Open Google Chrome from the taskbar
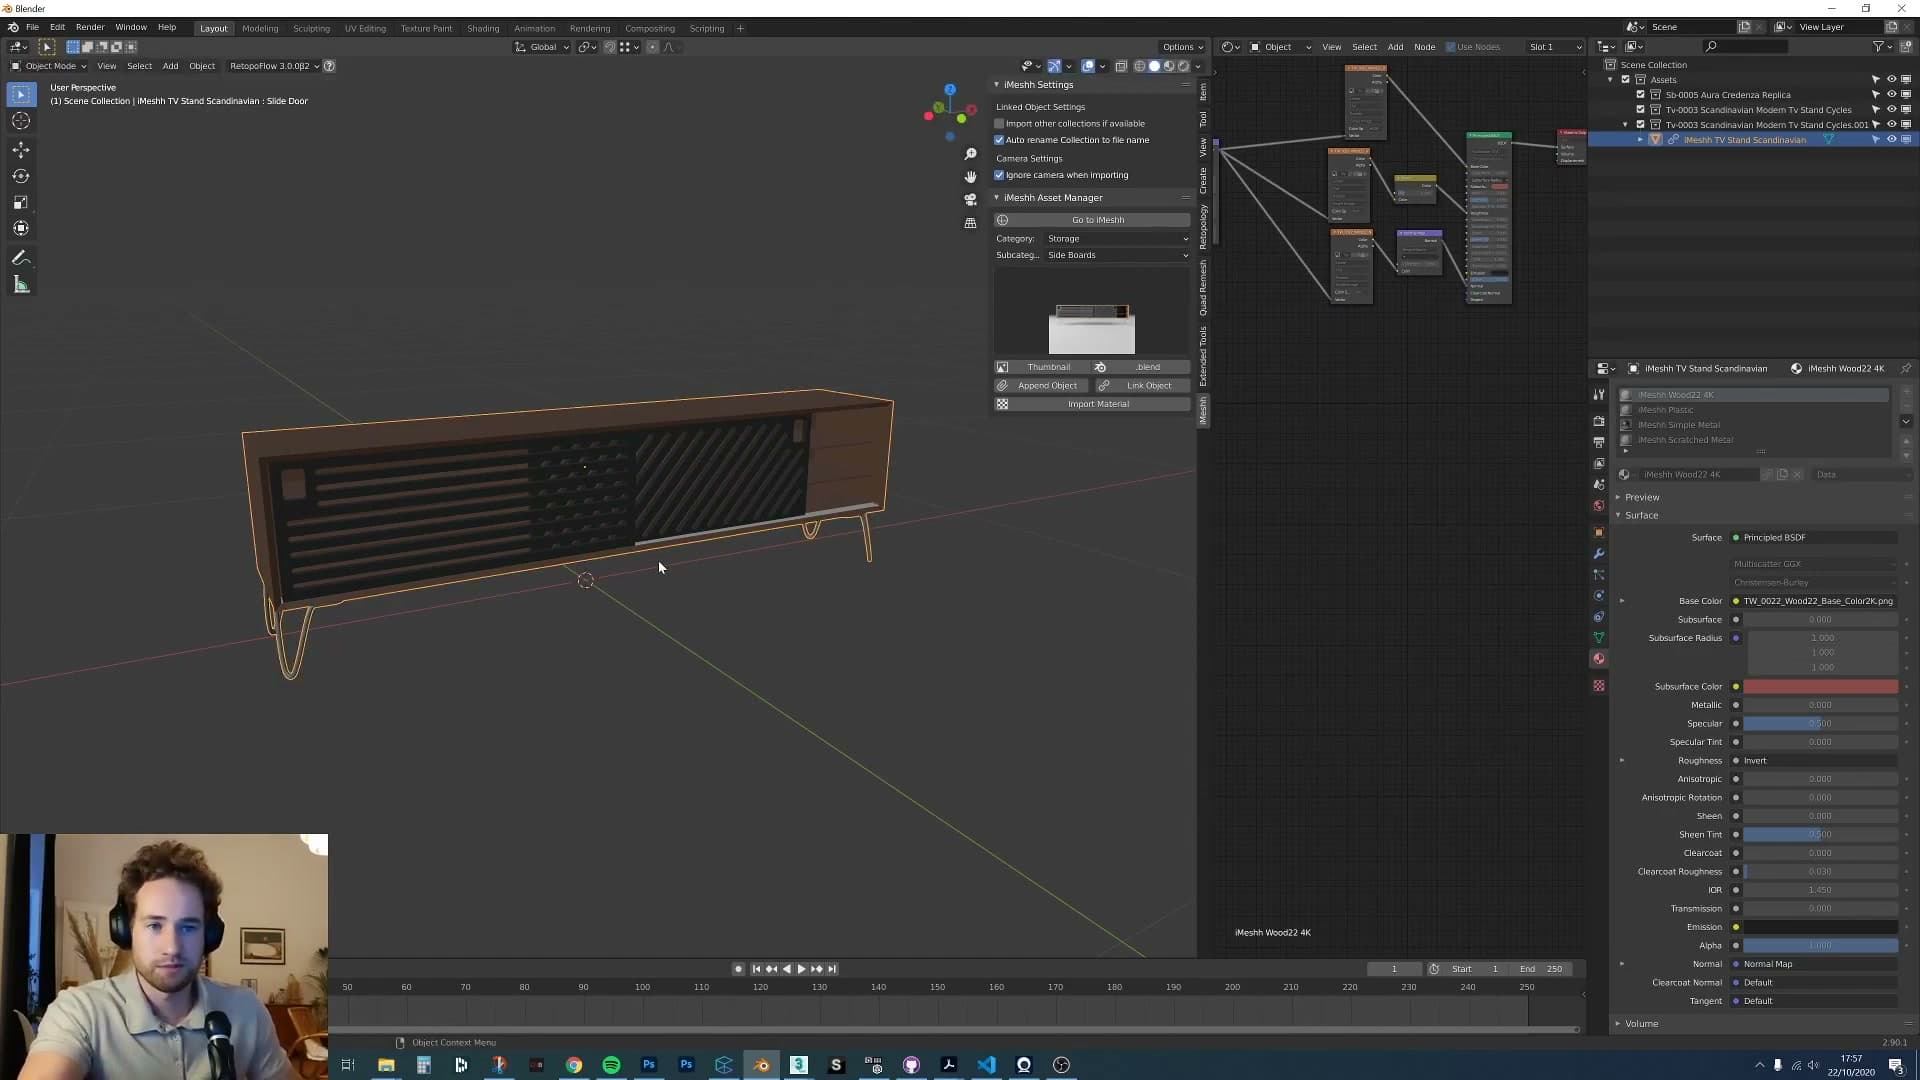The width and height of the screenshot is (1920, 1080). click(x=574, y=1065)
